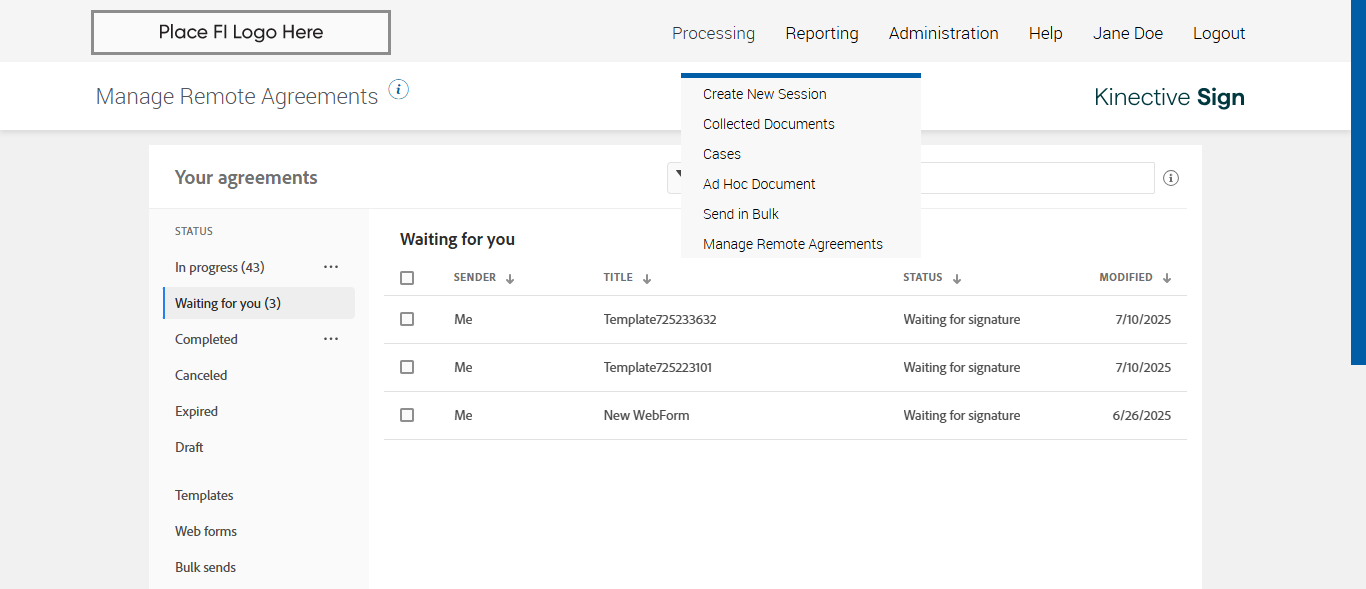
Task: Open the filter dropdown beside search
Action: (675, 177)
